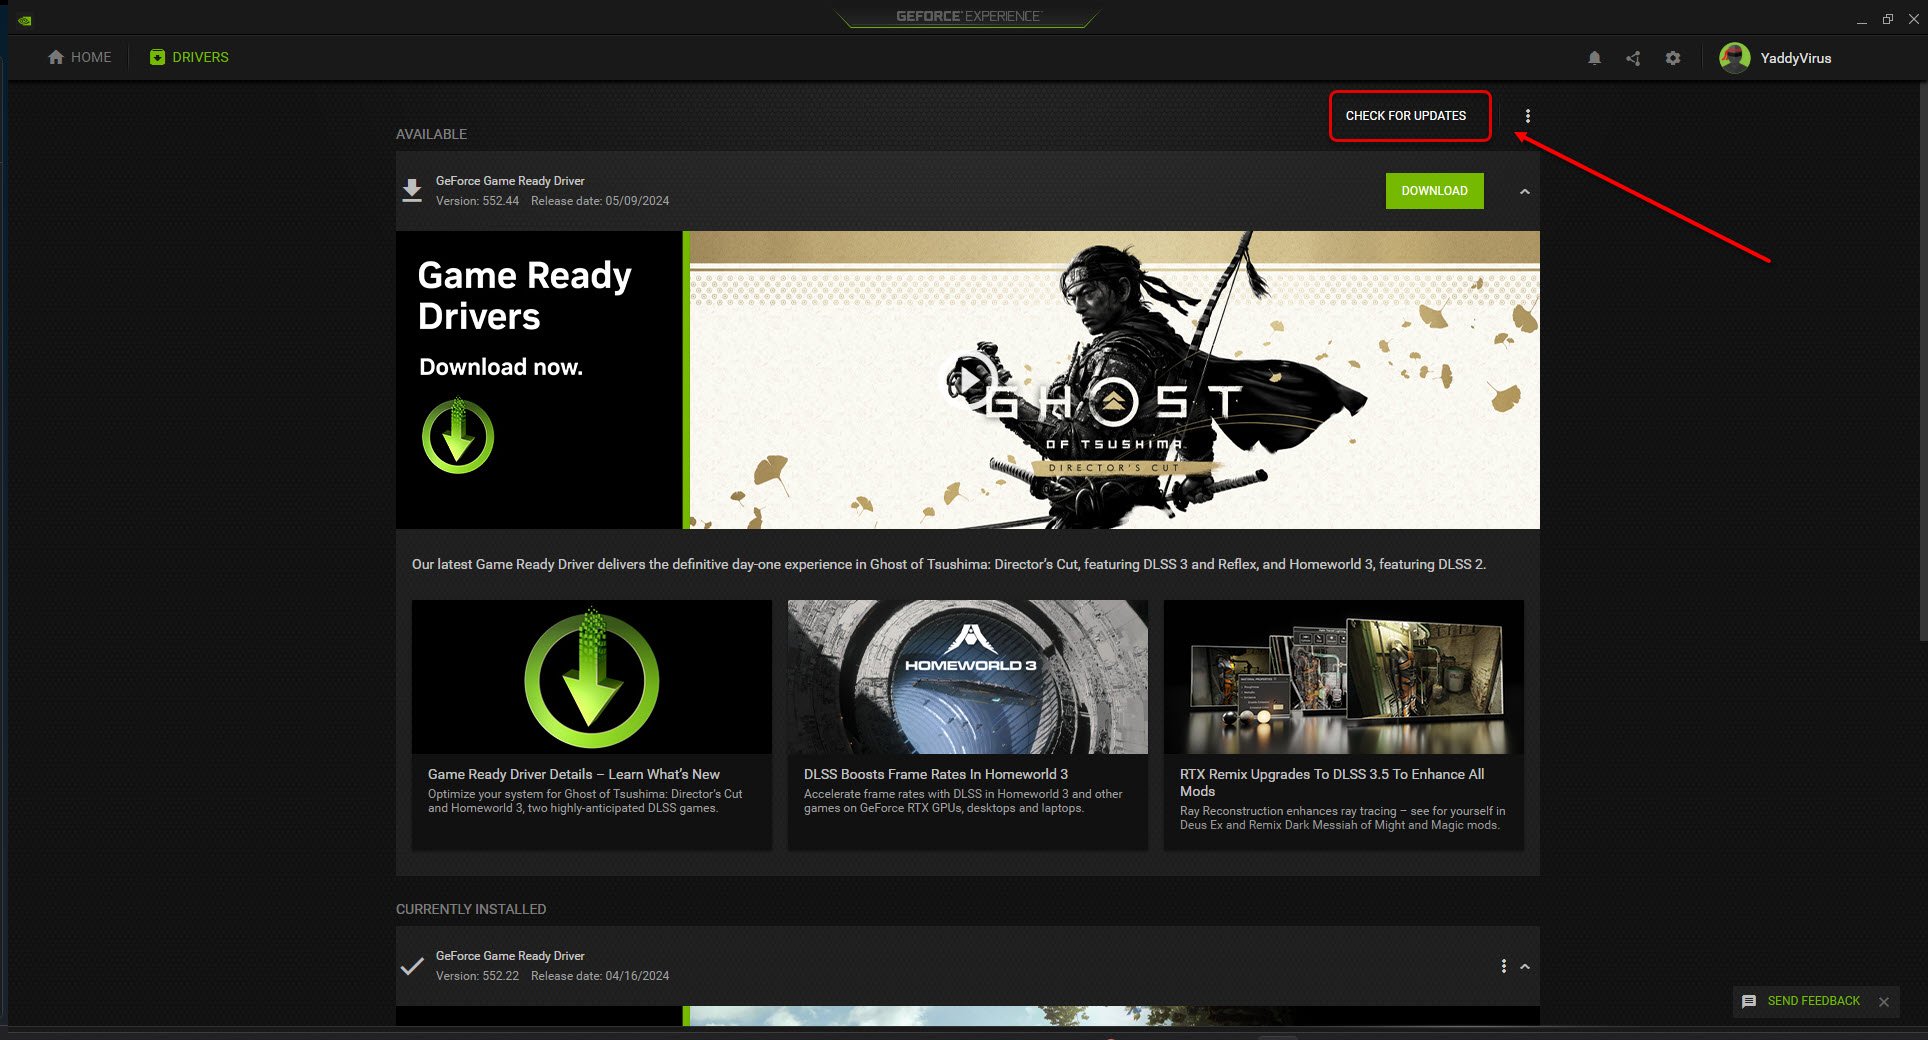This screenshot has height=1040, width=1928.
Task: Switch to the Home tab
Action: (x=79, y=57)
